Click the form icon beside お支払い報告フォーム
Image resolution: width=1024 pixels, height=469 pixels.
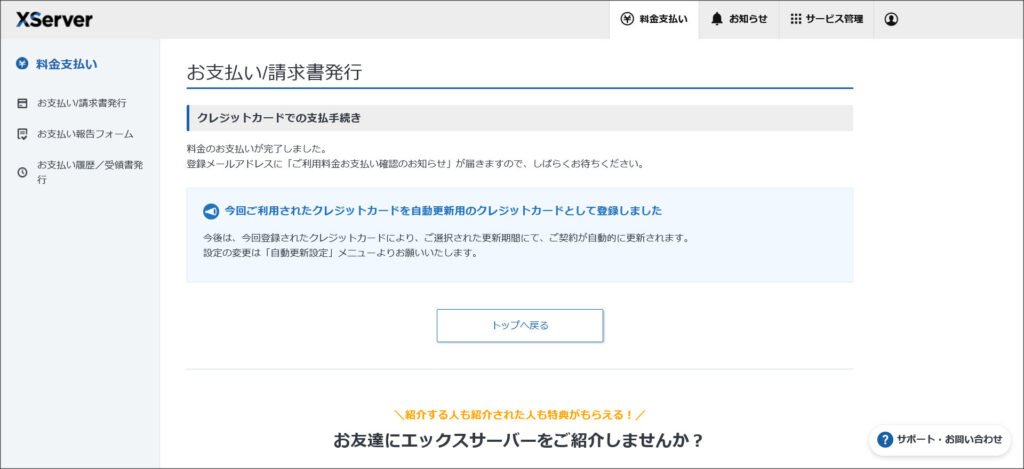pos(22,134)
